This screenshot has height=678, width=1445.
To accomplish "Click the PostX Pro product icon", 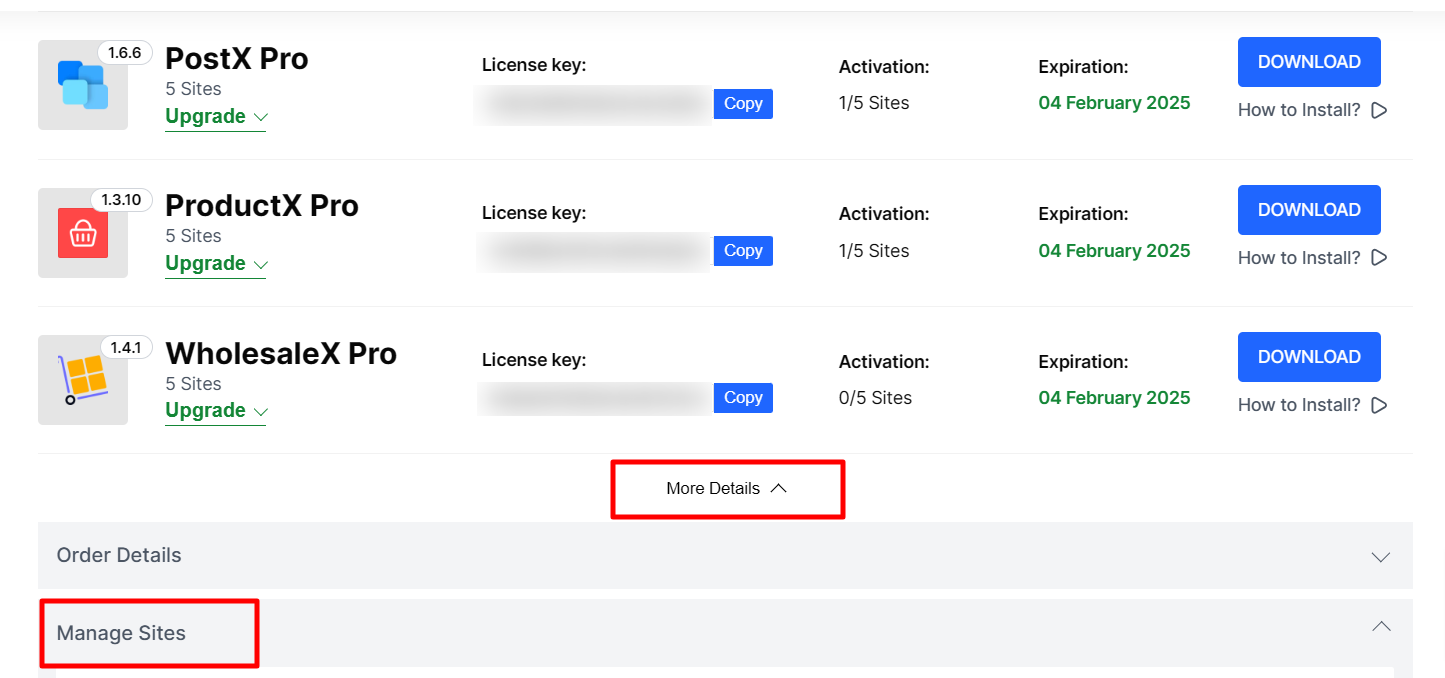I will pyautogui.click(x=83, y=85).
